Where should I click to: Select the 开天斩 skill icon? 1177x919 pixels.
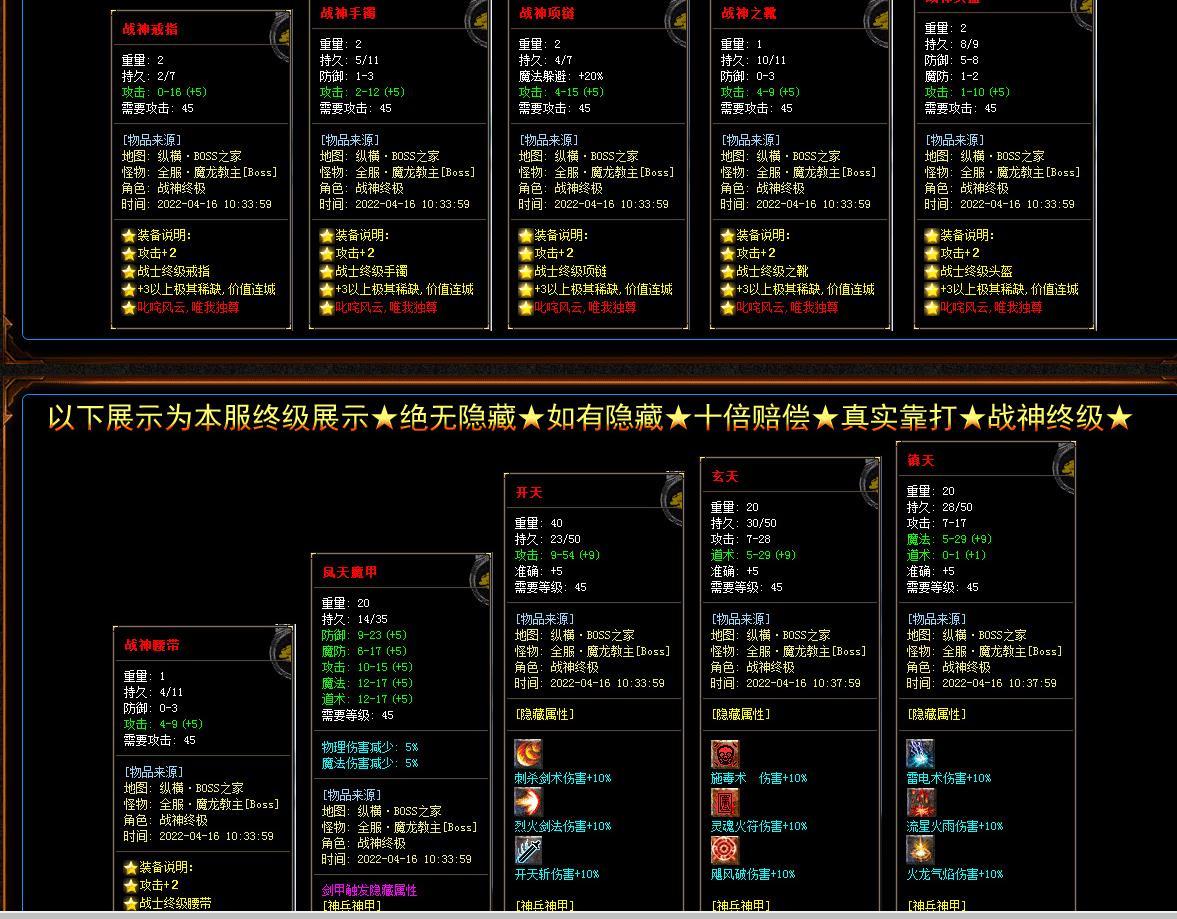[x=528, y=850]
